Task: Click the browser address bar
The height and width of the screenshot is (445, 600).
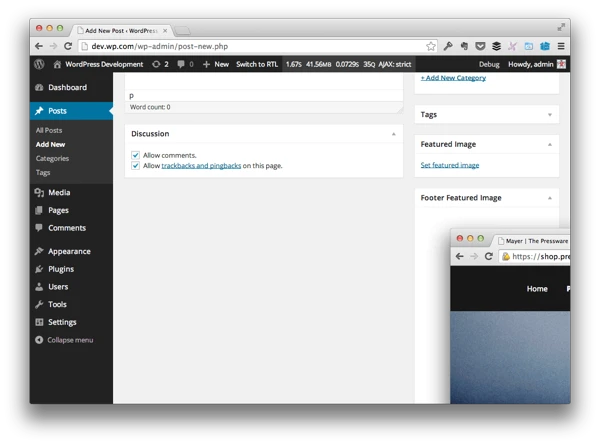Action: click(x=250, y=46)
